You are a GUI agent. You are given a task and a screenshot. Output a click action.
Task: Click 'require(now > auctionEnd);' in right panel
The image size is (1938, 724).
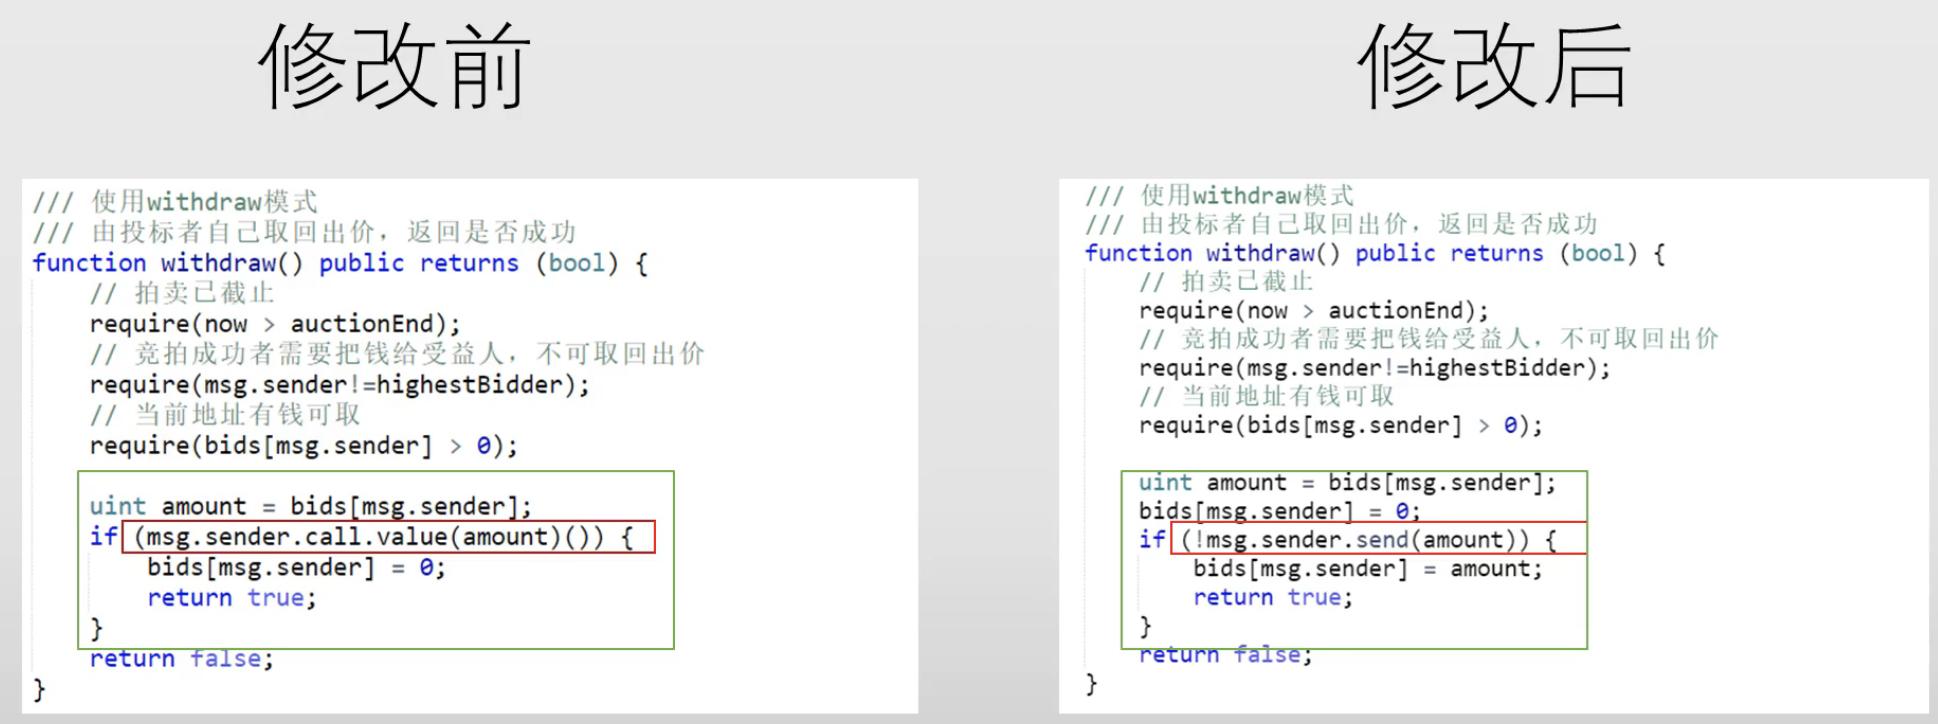tap(1313, 311)
